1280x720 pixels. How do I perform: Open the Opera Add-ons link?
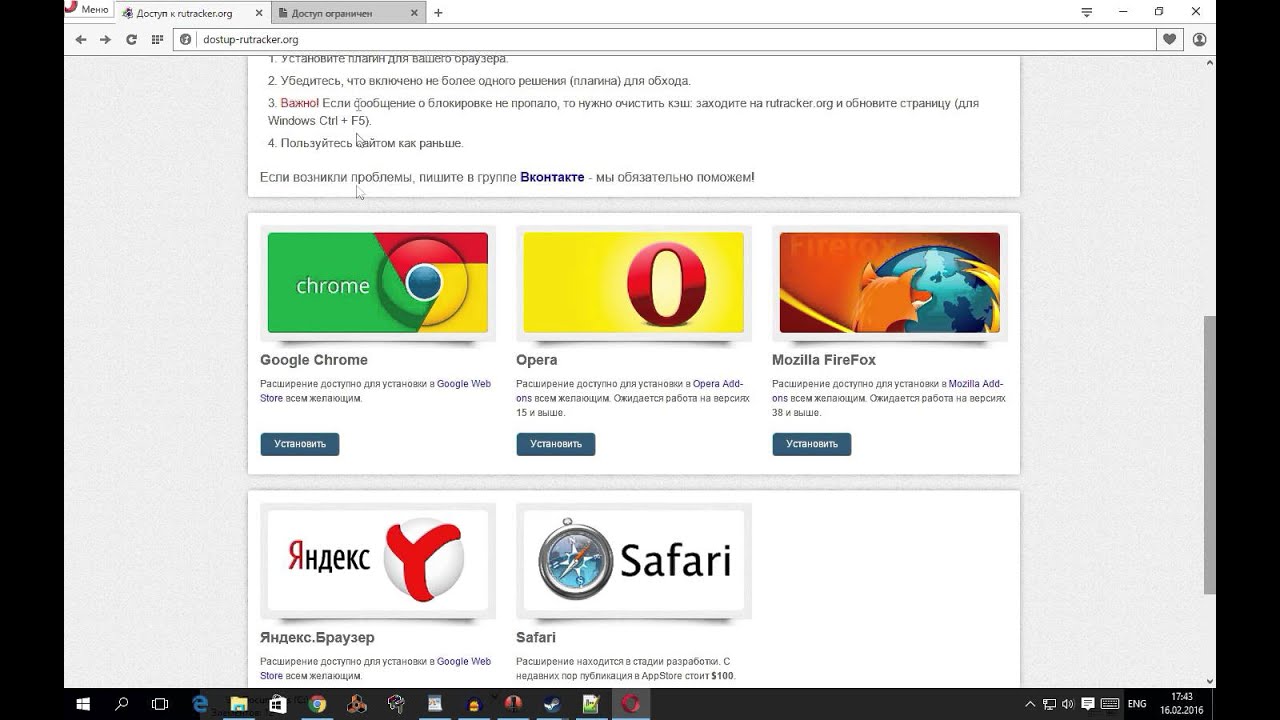[x=720, y=384]
